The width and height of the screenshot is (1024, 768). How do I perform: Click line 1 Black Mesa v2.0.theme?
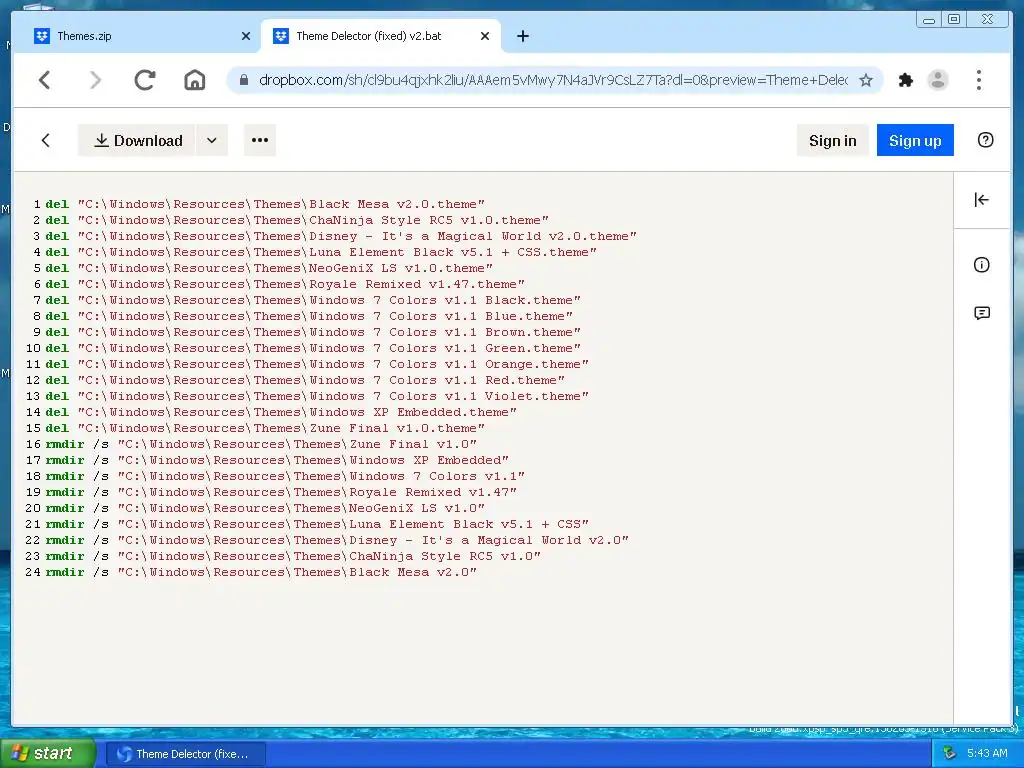(265, 204)
